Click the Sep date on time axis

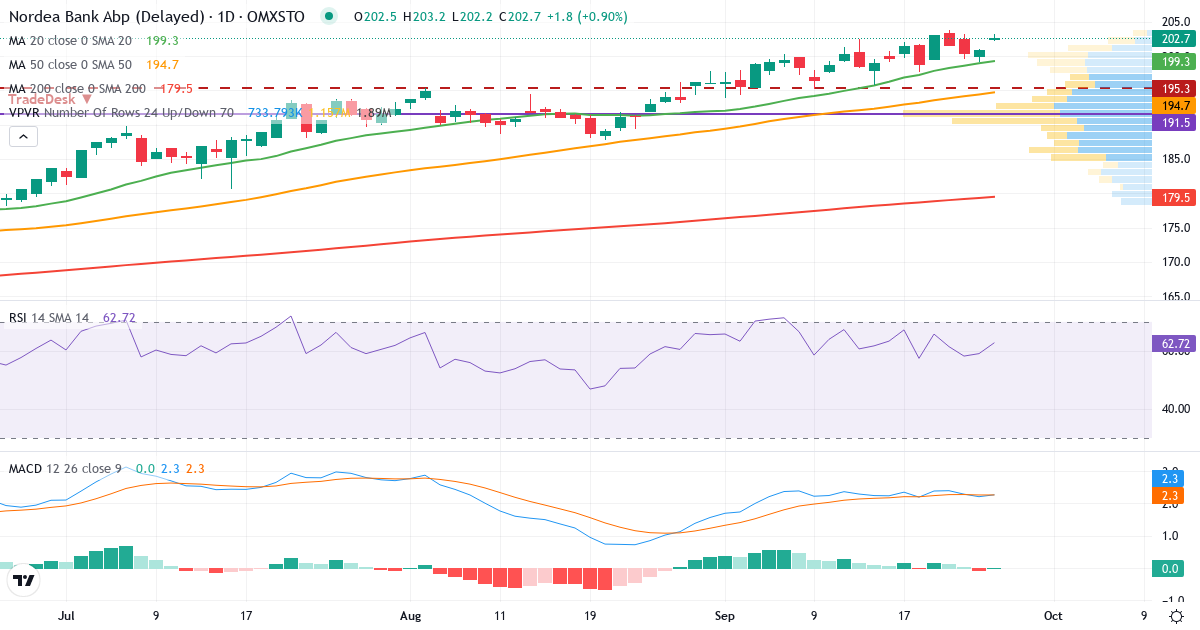click(725, 616)
